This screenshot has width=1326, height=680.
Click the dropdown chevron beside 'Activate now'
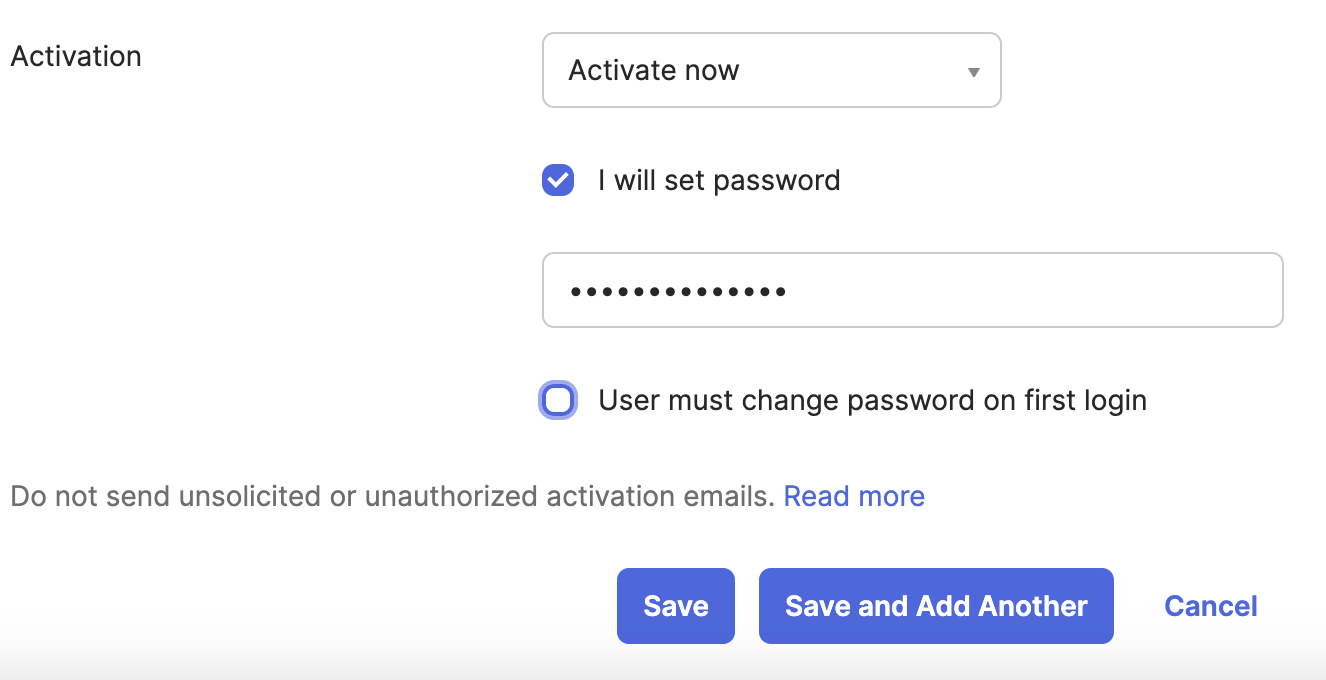[972, 70]
